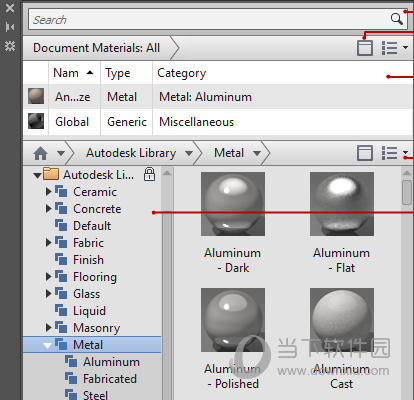This screenshot has width=414, height=400.
Task: Collapse the Autodesk Library root node
Action: (37, 175)
